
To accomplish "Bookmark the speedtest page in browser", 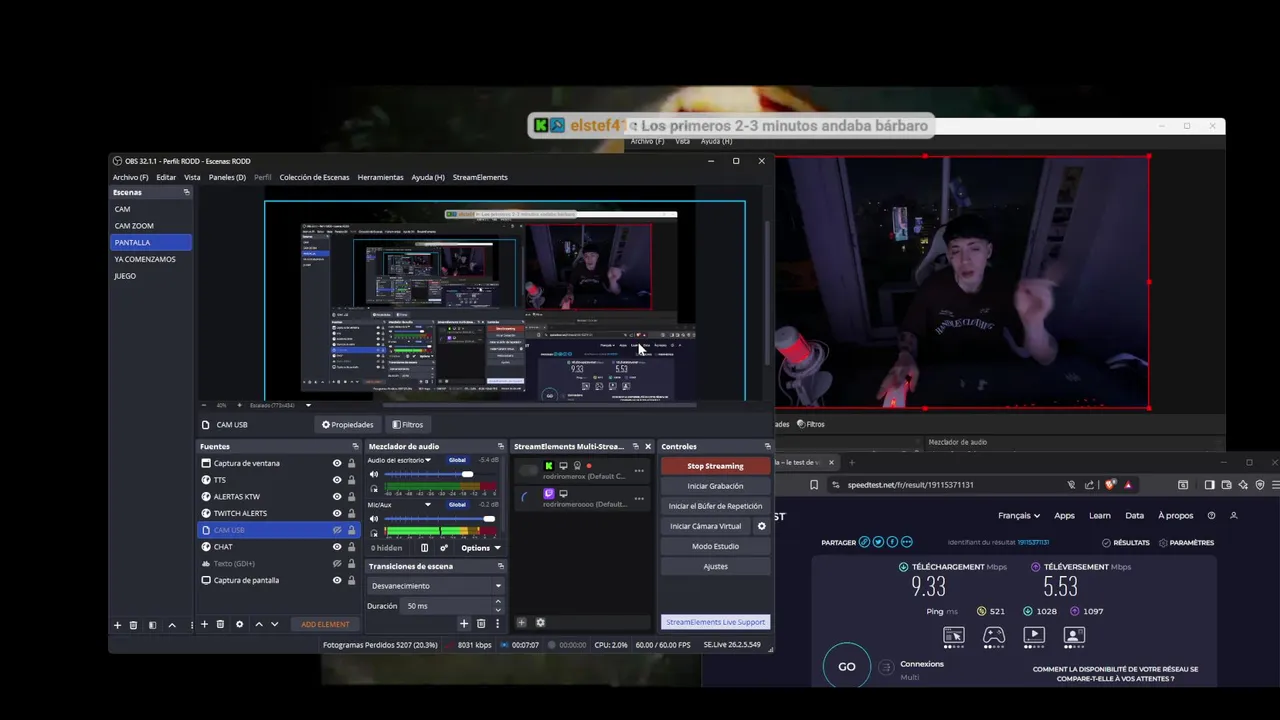I will point(813,485).
